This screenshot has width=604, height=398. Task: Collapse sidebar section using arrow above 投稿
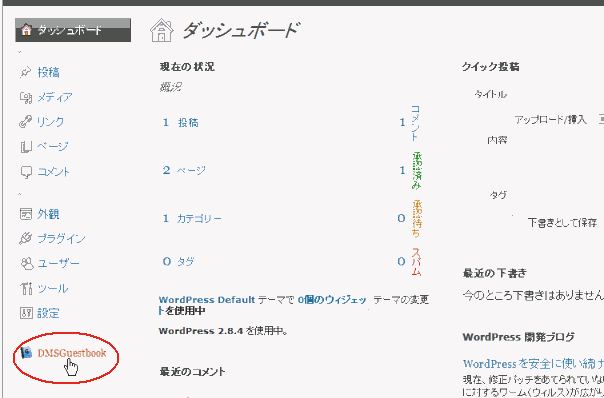click(20, 52)
